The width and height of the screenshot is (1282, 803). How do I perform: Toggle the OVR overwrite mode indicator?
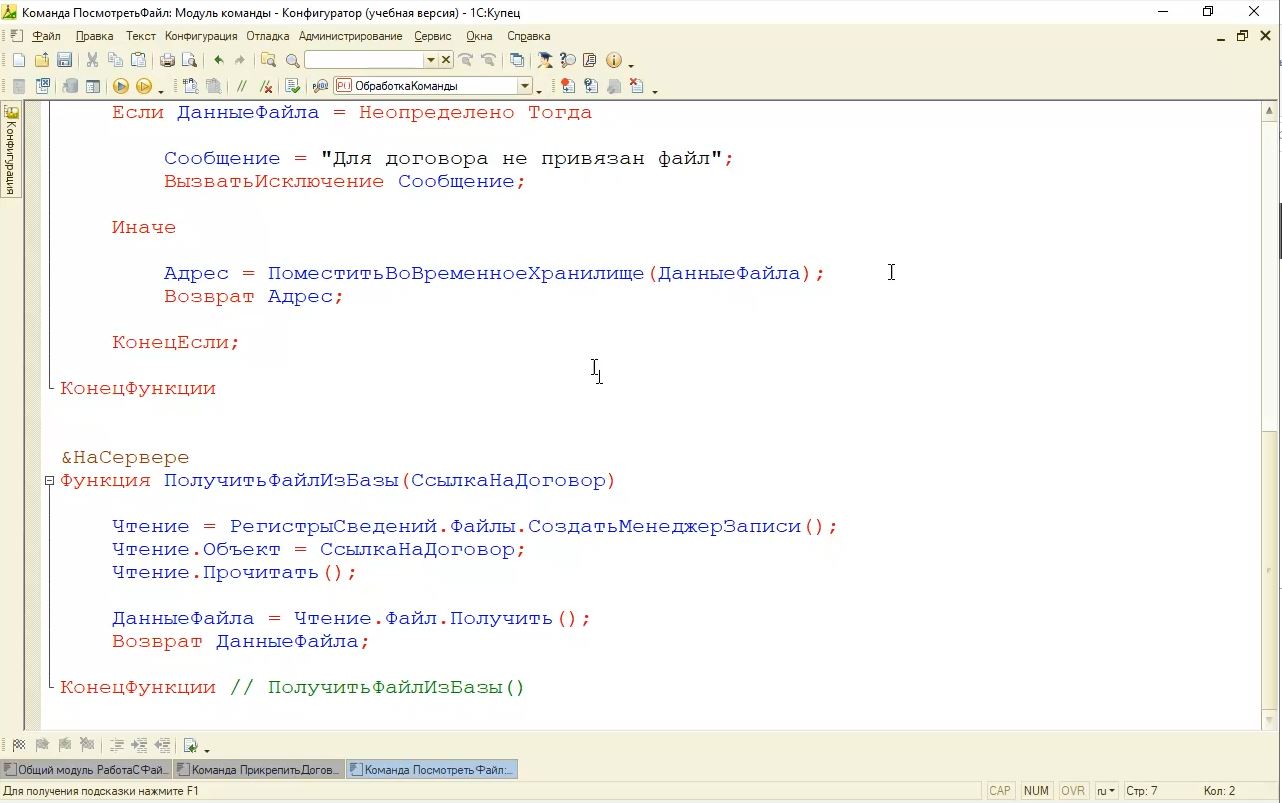1072,791
